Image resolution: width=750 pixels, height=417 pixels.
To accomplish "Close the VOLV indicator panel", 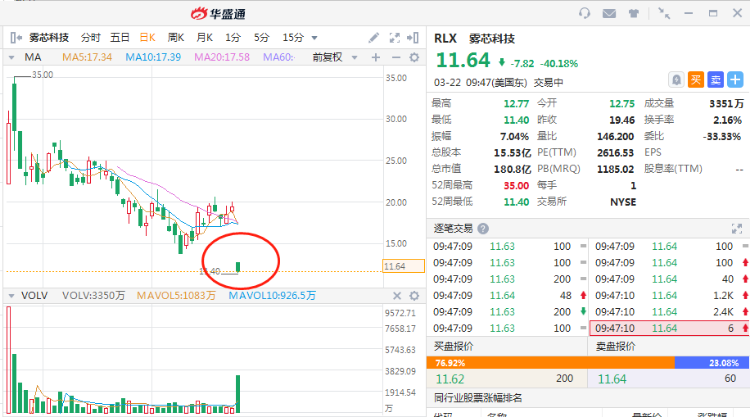I will 397,296.
